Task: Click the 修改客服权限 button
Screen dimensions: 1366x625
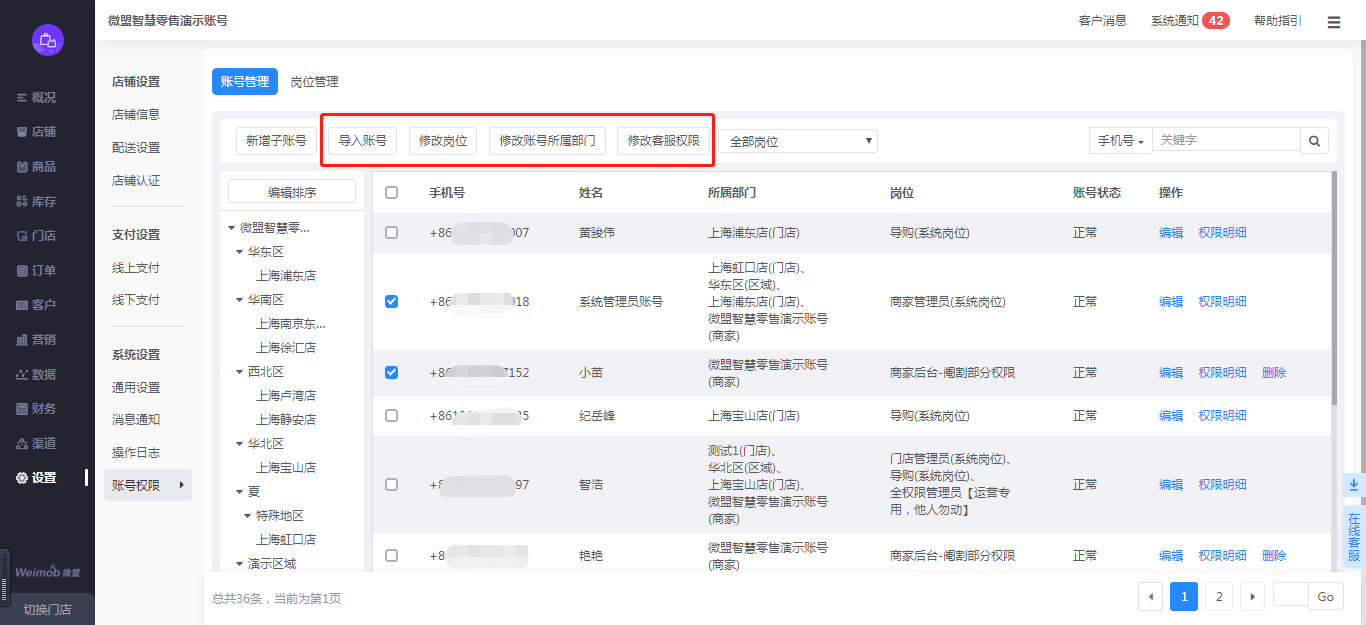Action: [x=663, y=141]
